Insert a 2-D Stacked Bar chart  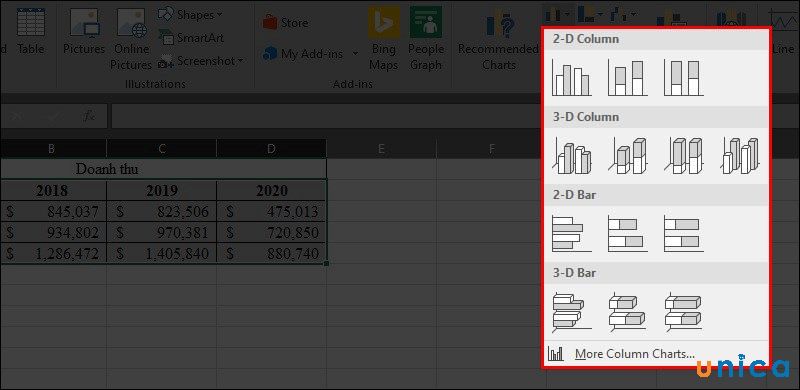click(628, 234)
